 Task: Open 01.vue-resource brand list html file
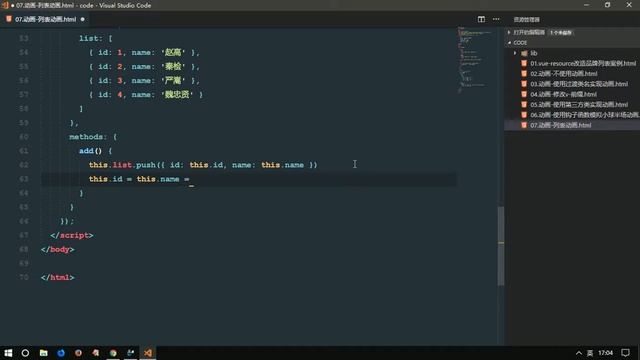click(583, 63)
